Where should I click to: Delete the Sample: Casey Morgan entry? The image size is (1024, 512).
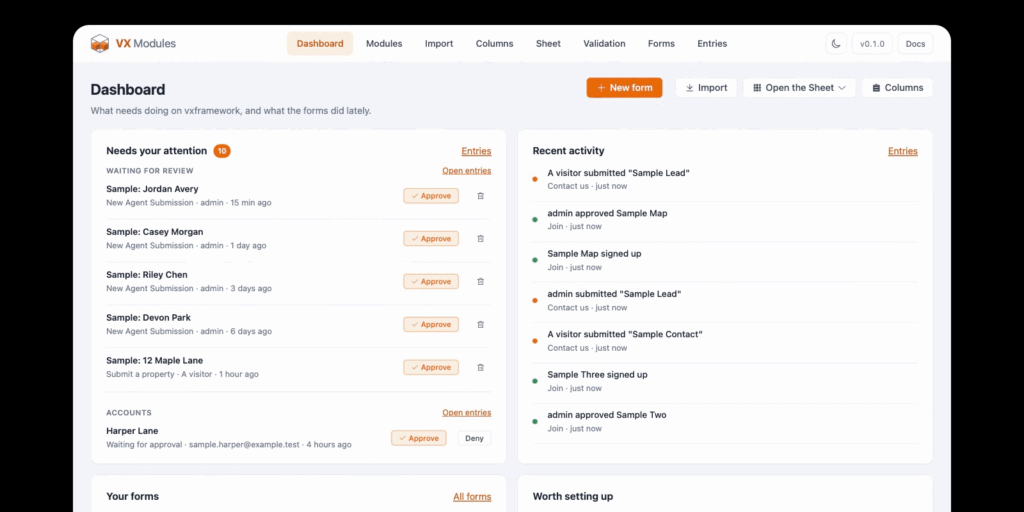coord(481,239)
